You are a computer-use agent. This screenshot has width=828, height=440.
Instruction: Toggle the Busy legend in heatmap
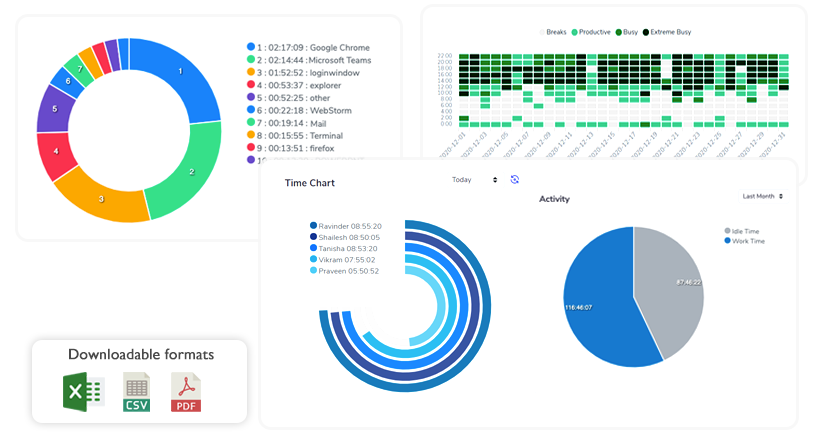click(x=627, y=32)
